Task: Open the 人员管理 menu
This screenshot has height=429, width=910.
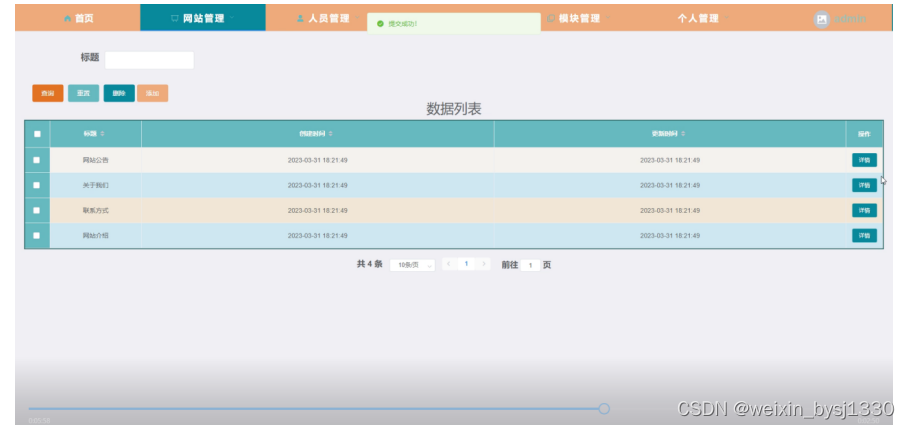Action: [x=328, y=19]
